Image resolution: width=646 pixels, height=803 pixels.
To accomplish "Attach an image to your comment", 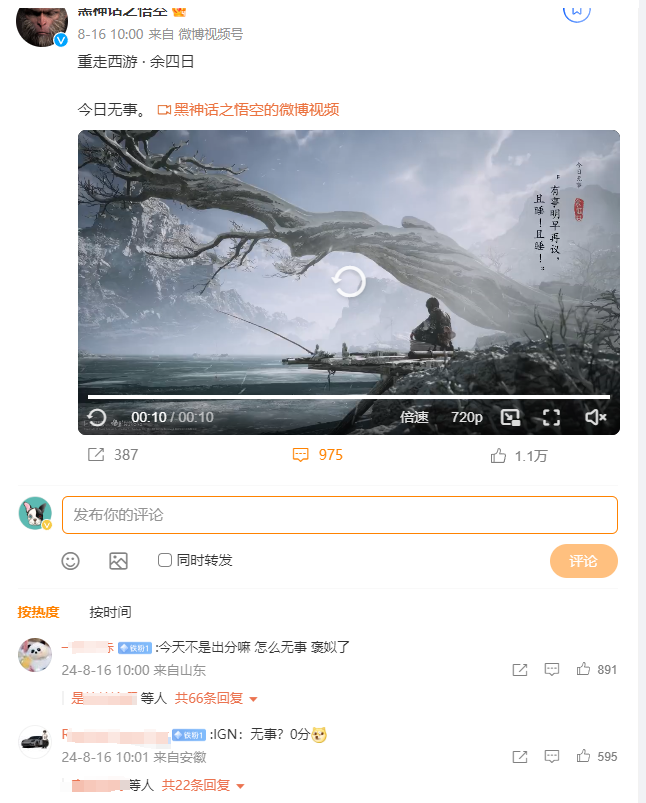I will click(118, 561).
